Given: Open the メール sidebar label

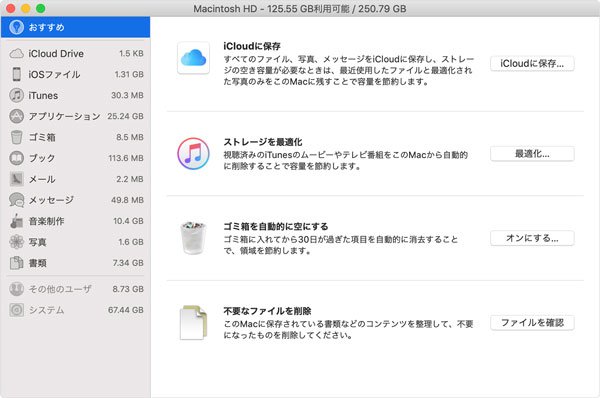Looking at the screenshot, I should tap(42, 179).
